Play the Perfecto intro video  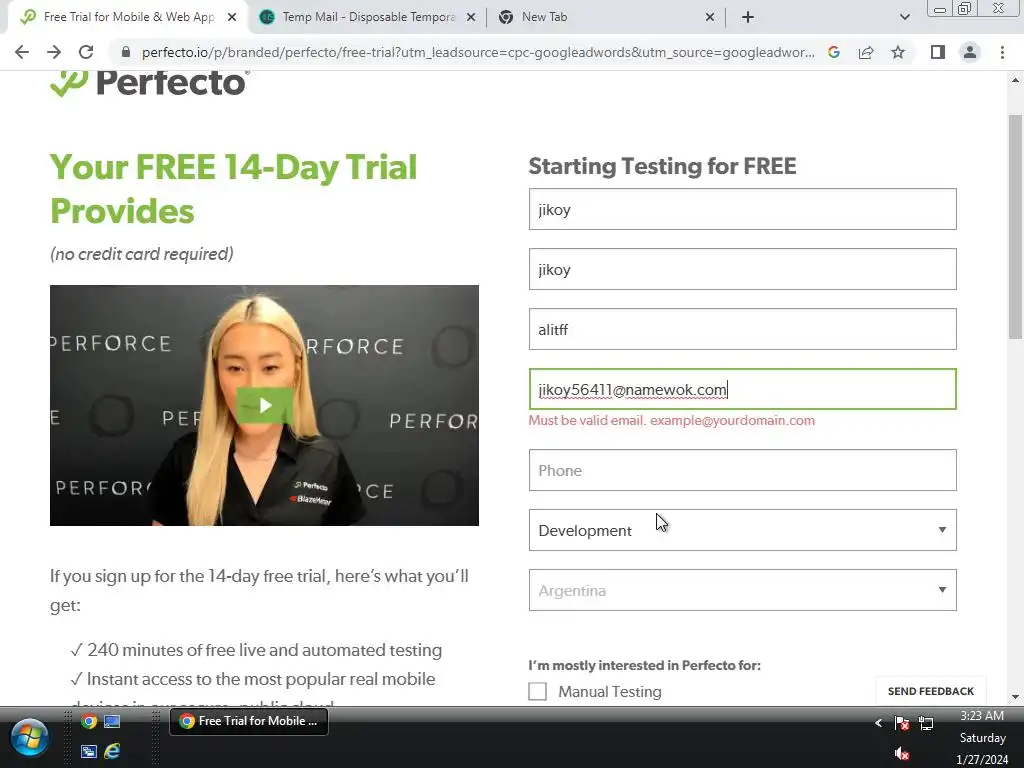[264, 406]
